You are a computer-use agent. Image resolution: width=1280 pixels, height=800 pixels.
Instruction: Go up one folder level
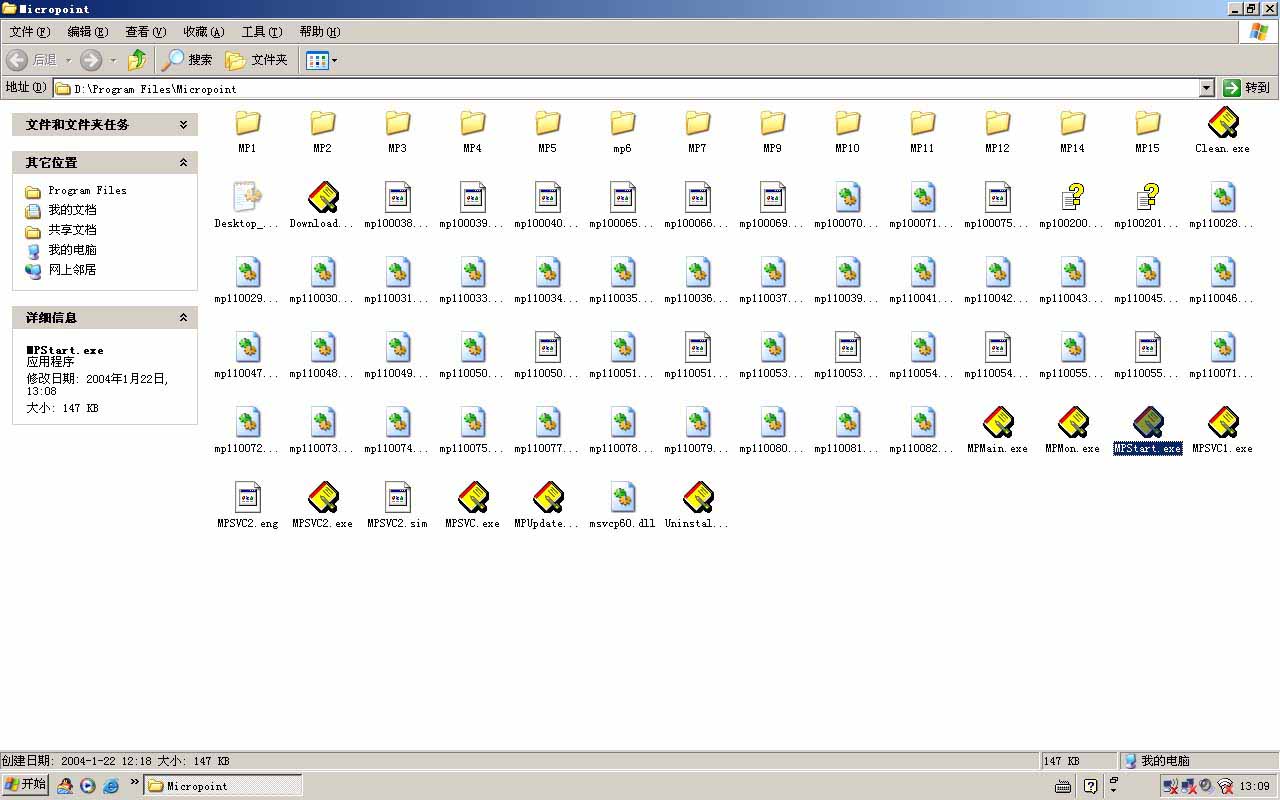click(x=137, y=60)
